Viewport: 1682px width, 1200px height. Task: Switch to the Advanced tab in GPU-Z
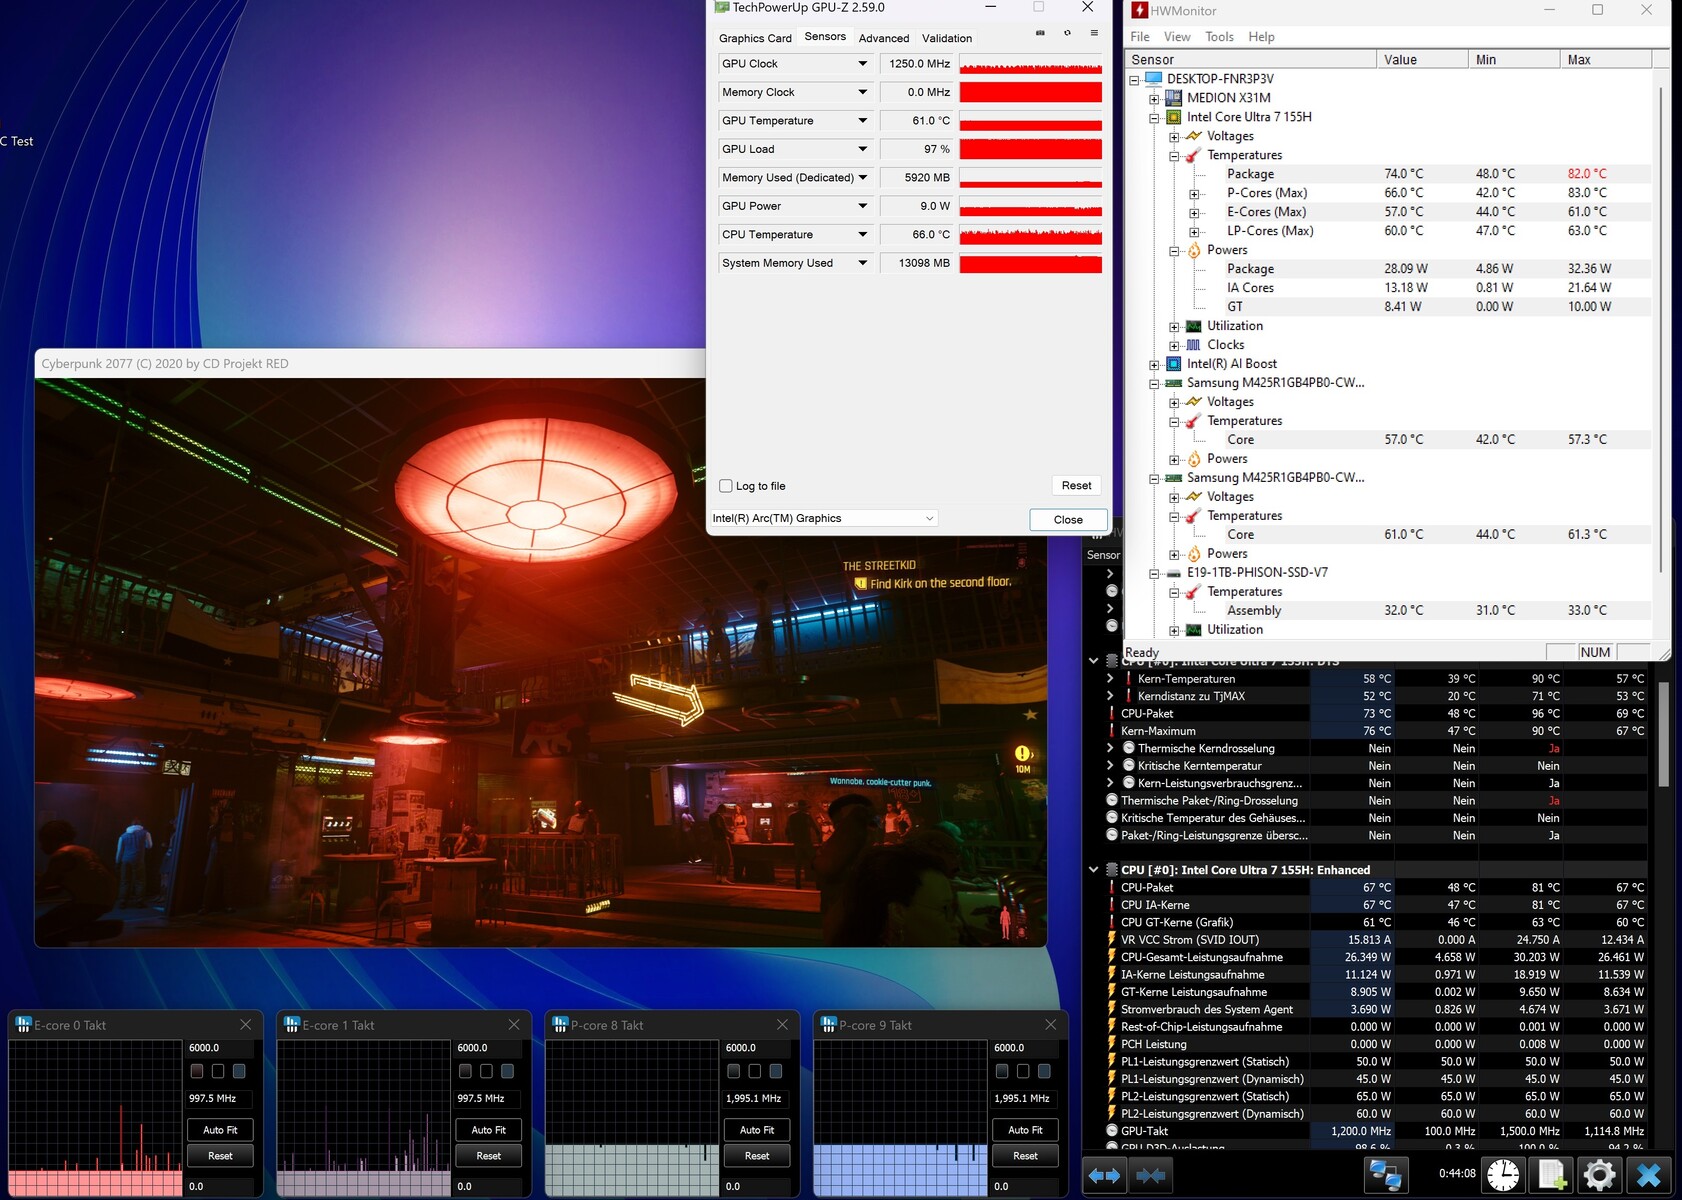click(x=884, y=38)
